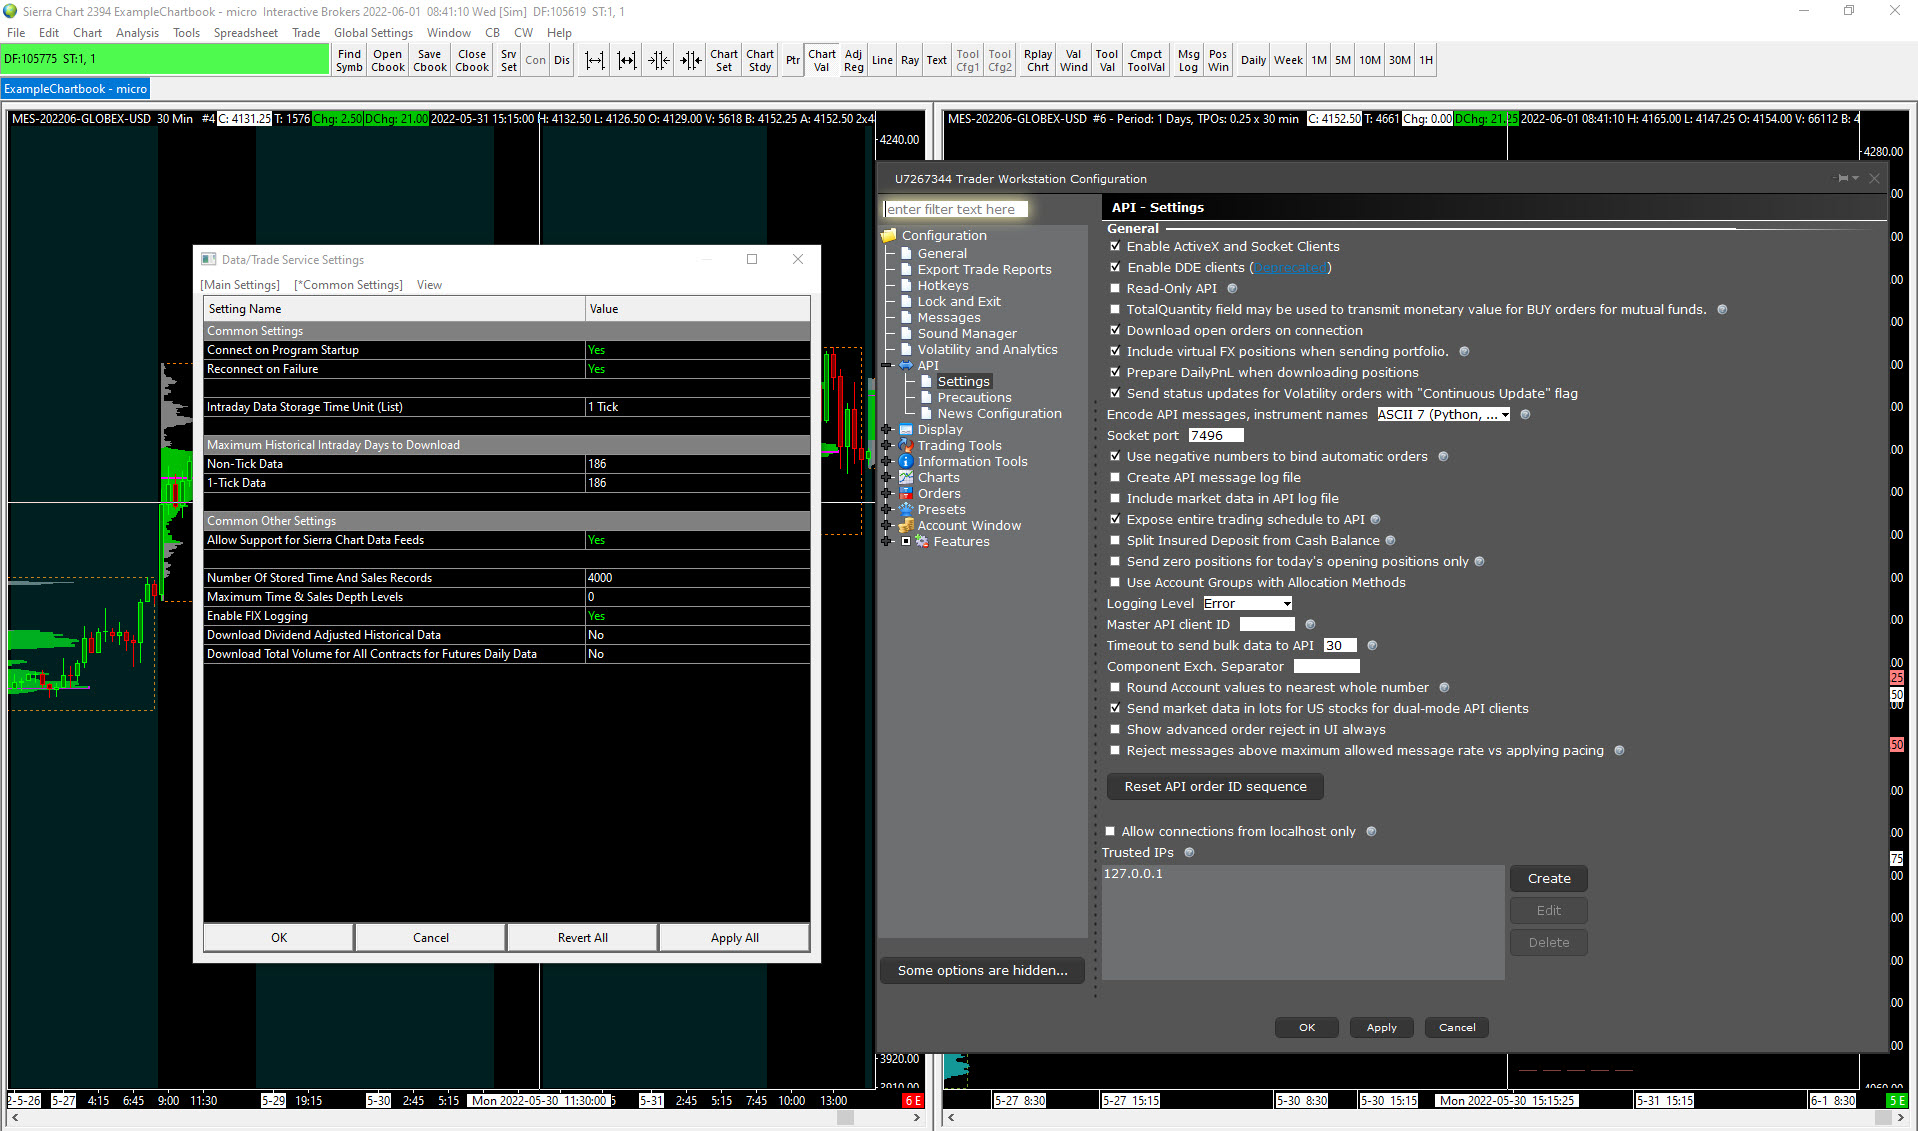Click the Features gear icon
Image resolution: width=1918 pixels, height=1131 pixels.
click(922, 542)
